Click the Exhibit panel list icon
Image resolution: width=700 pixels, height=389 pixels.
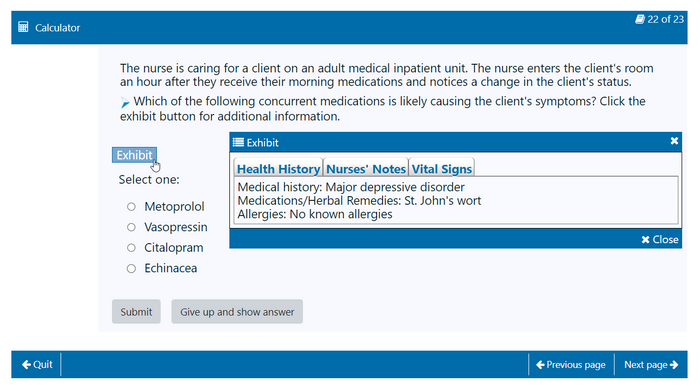pos(238,142)
